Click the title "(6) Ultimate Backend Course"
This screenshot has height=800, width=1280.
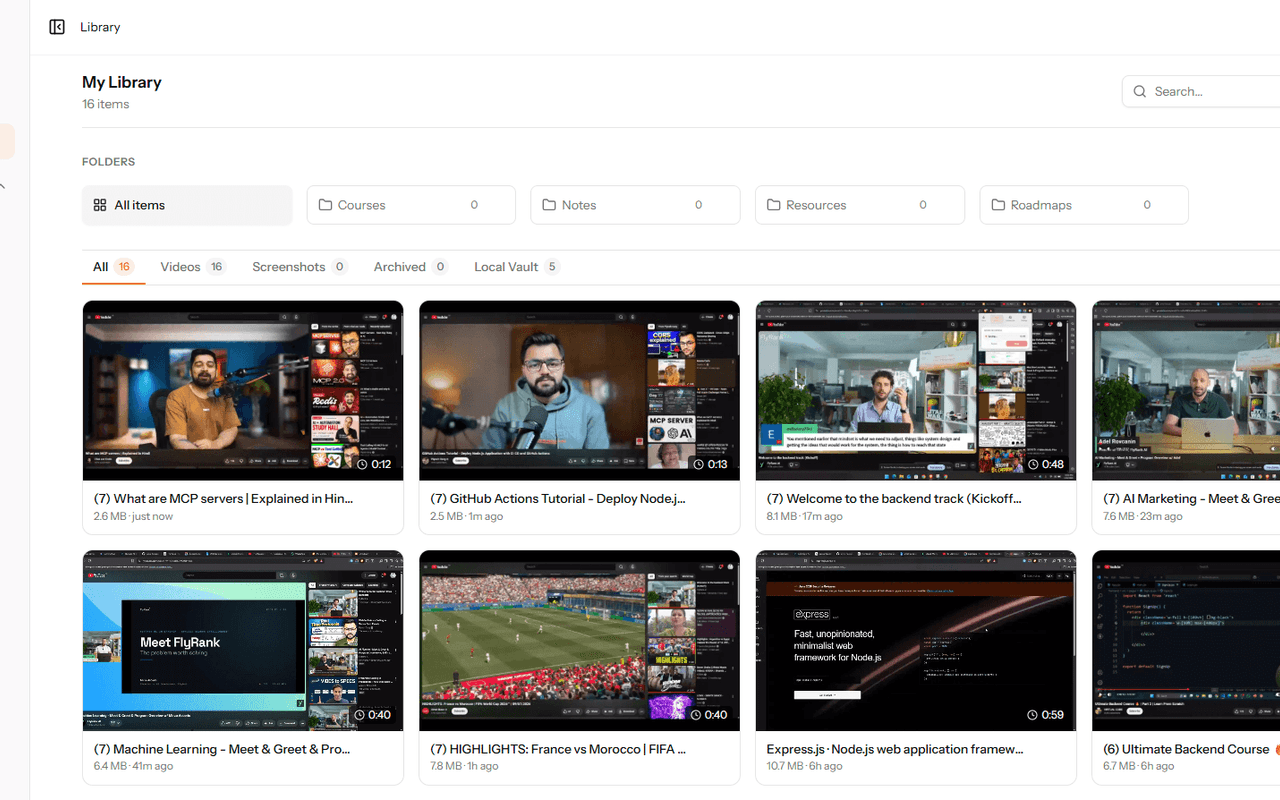click(1186, 749)
